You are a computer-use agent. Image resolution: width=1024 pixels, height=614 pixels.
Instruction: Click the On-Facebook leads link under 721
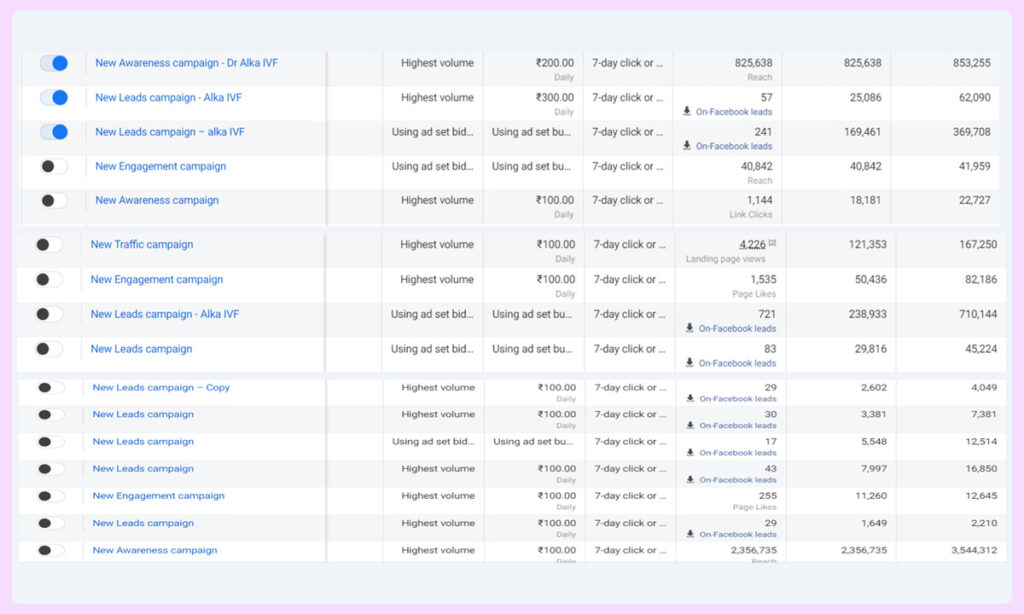tap(737, 329)
